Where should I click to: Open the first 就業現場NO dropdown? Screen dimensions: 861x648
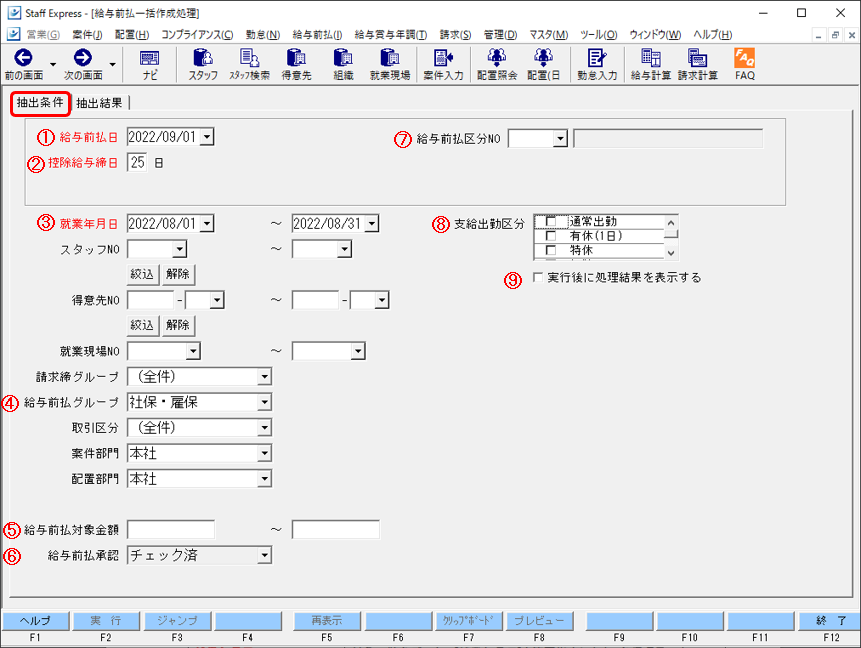pyautogui.click(x=193, y=351)
